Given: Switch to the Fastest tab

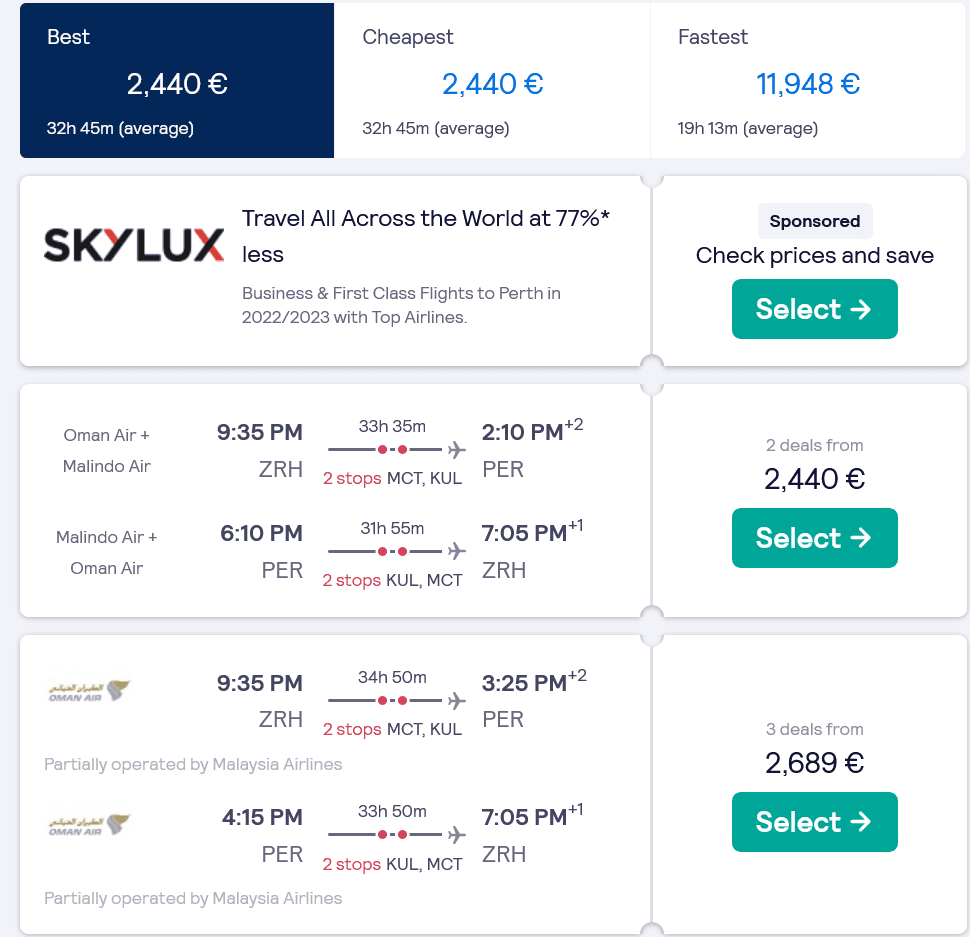Looking at the screenshot, I should pyautogui.click(x=808, y=80).
